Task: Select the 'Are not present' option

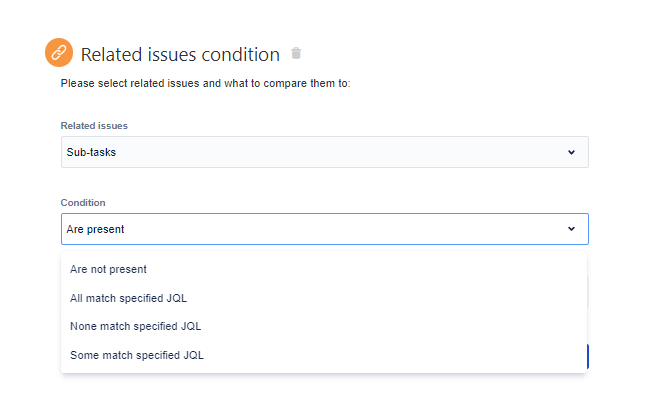Action: 108,269
